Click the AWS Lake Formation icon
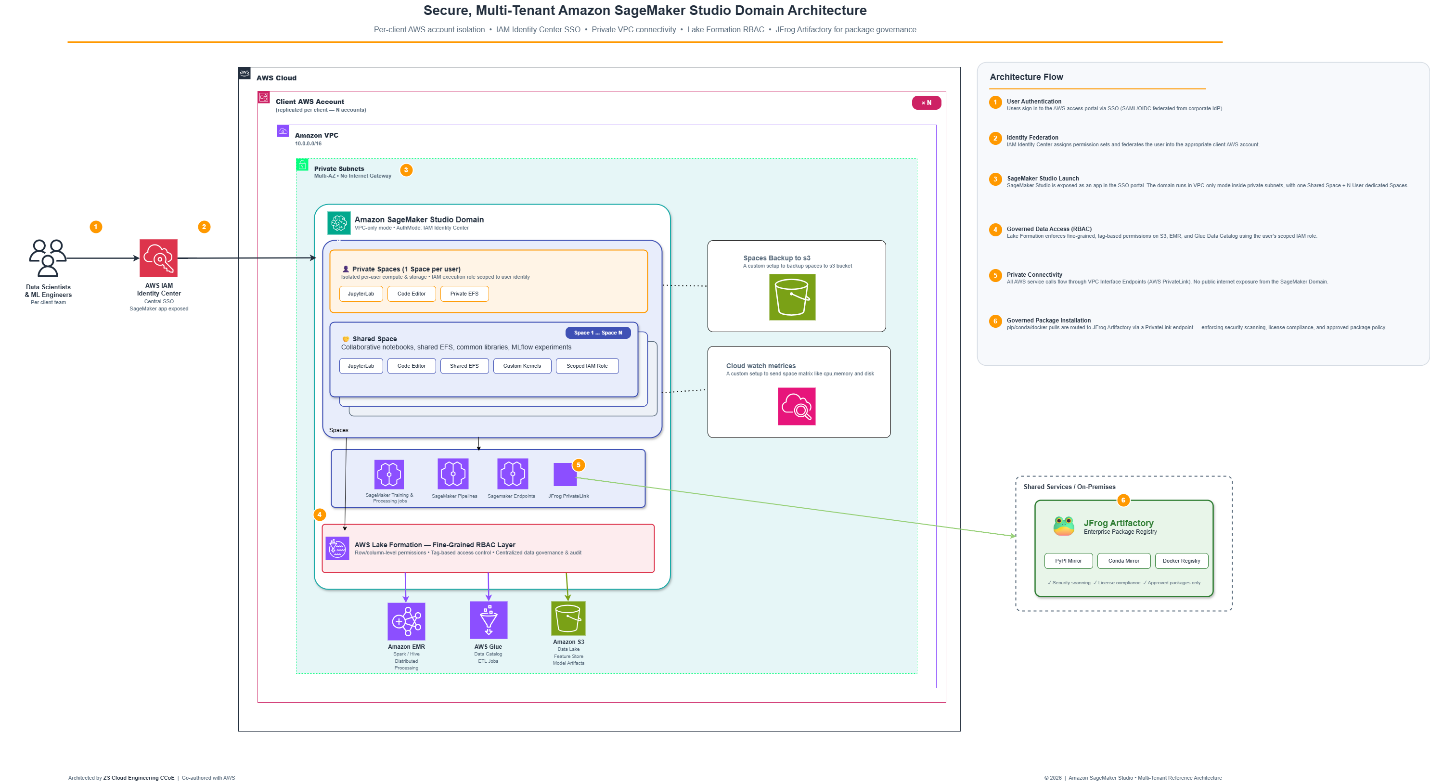Screen dimensions: 1430x784 [337, 547]
